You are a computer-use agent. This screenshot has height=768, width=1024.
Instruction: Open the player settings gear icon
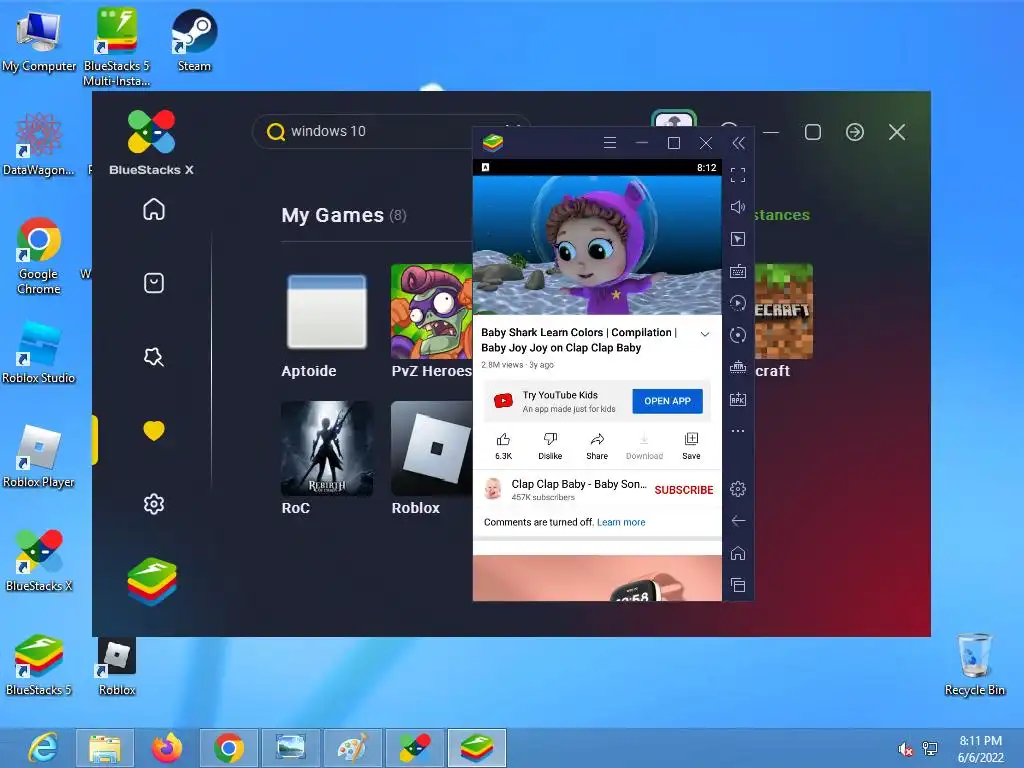coord(738,489)
